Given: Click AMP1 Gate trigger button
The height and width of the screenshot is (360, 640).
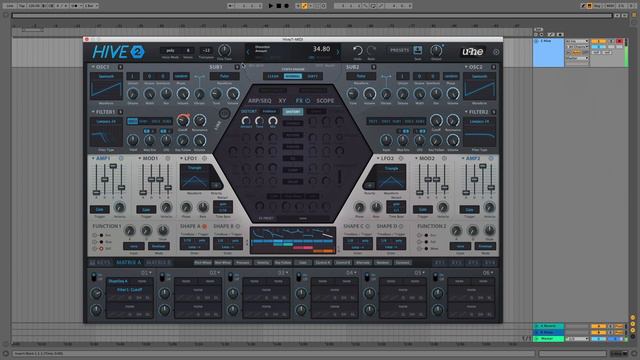Looking at the screenshot, I should tap(100, 209).
